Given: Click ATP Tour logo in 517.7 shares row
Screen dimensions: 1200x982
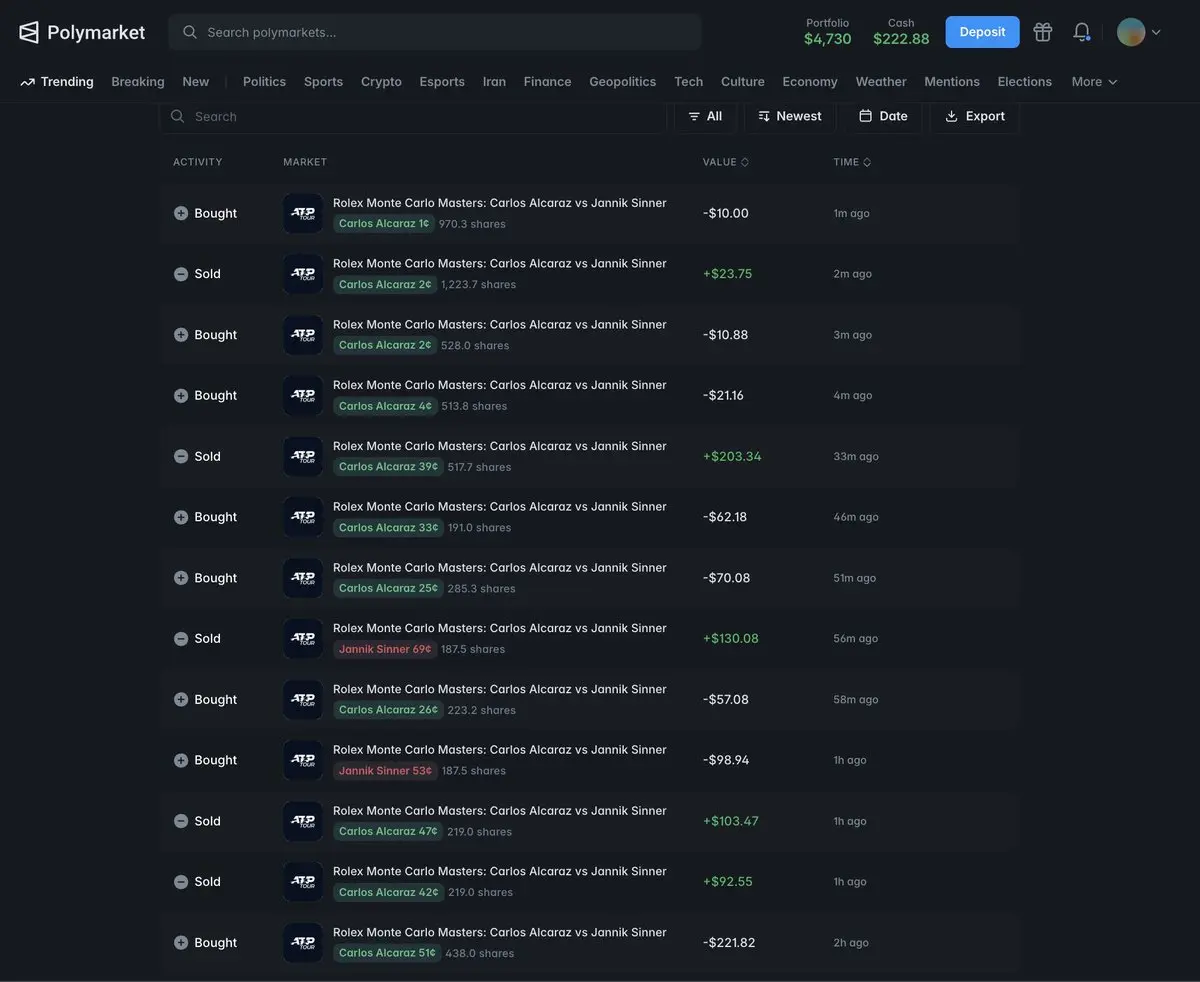Looking at the screenshot, I should pos(303,456).
